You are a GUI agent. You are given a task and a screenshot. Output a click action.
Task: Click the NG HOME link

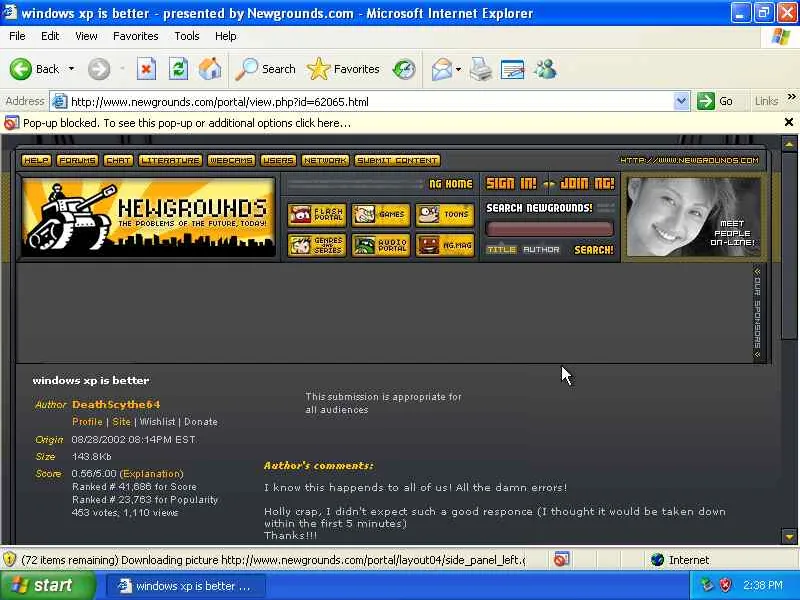[451, 184]
